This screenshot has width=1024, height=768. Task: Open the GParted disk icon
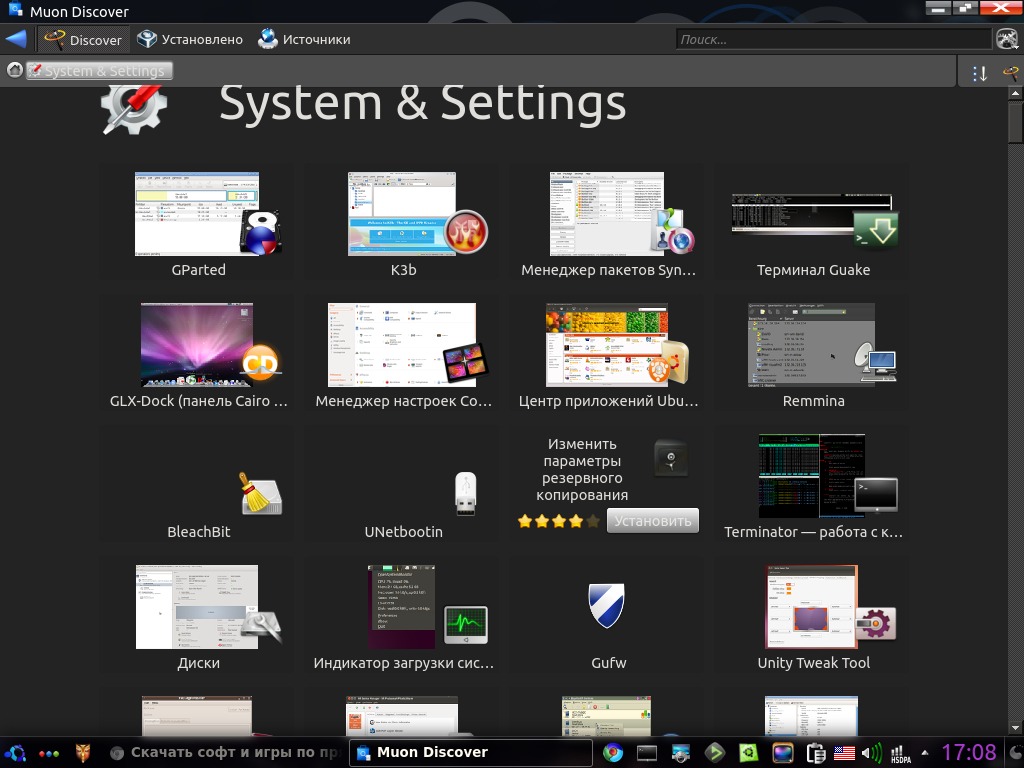[x=261, y=234]
